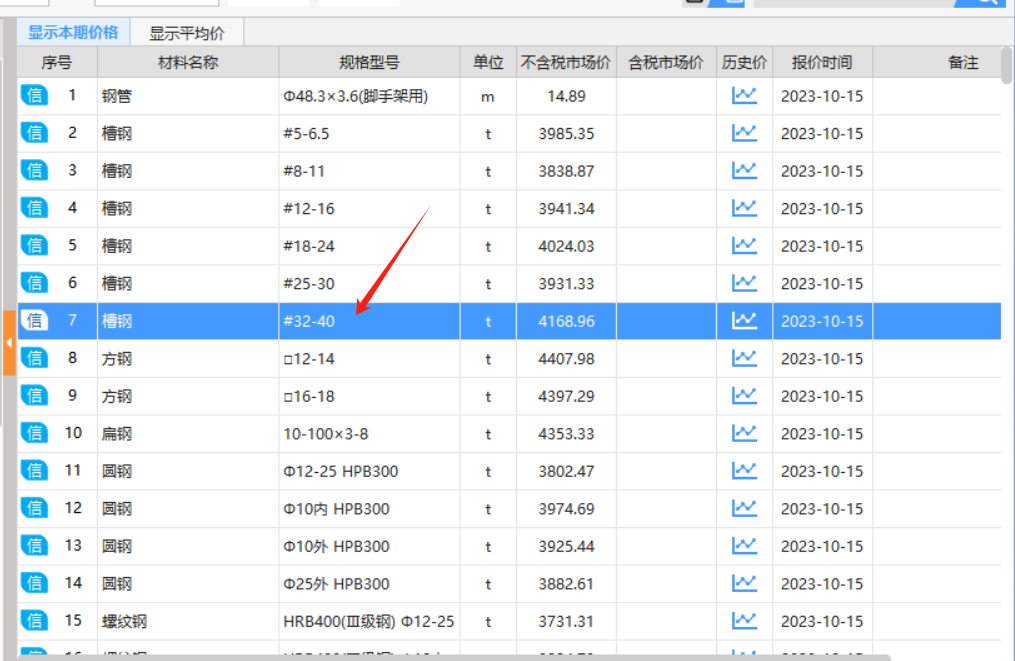Show history chart for 方钢 □16-18
This screenshot has width=1015, height=661.
[744, 396]
